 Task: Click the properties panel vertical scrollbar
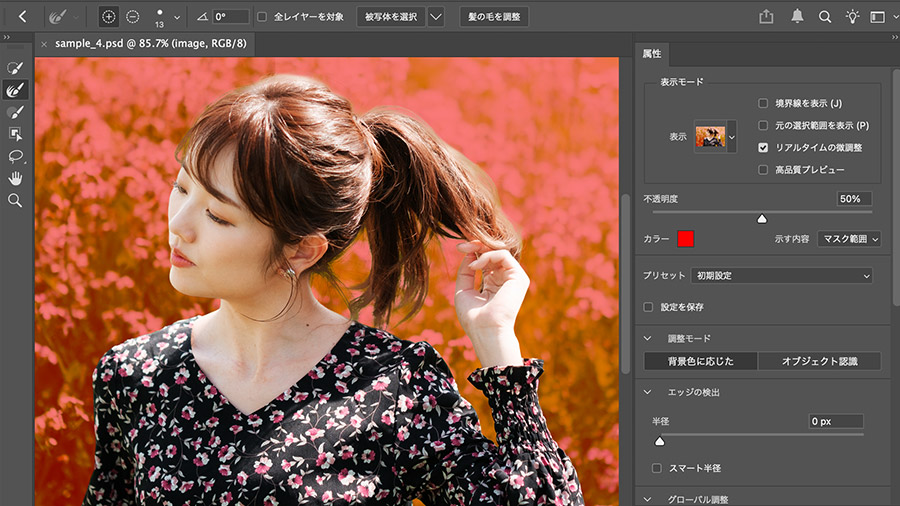point(896,186)
